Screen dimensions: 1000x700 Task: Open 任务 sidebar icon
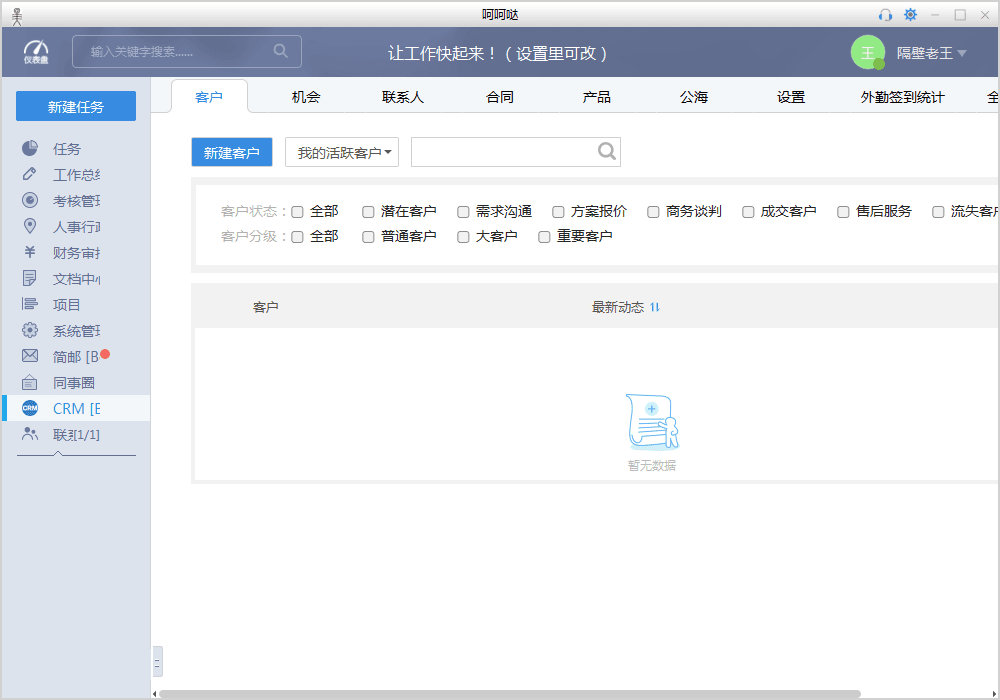coord(30,149)
